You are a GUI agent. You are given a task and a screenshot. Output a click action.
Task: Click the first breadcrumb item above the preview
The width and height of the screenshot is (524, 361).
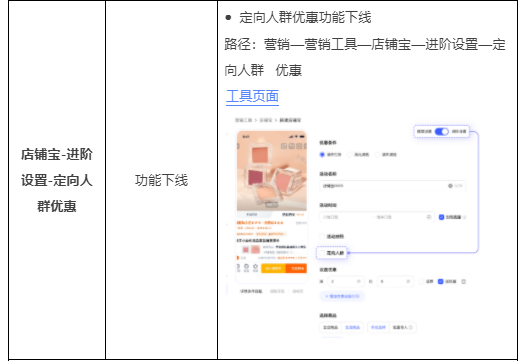[243, 120]
